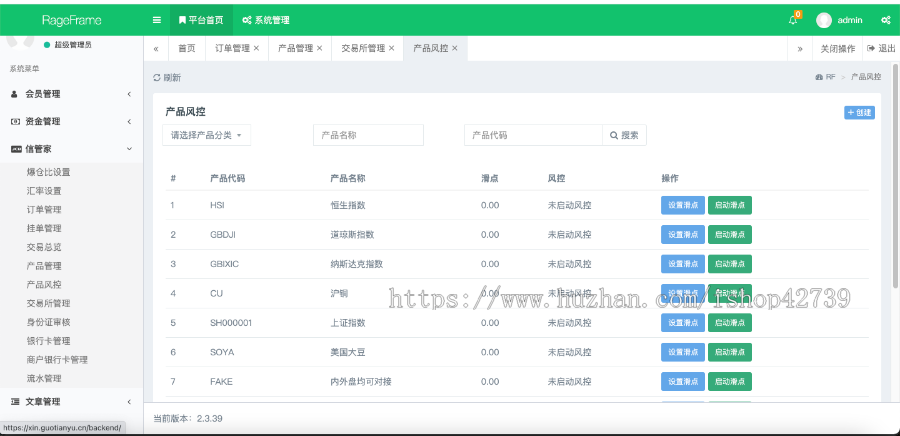Open 爆仓比设置 in the sidebar
The image size is (900, 436).
coord(48,172)
